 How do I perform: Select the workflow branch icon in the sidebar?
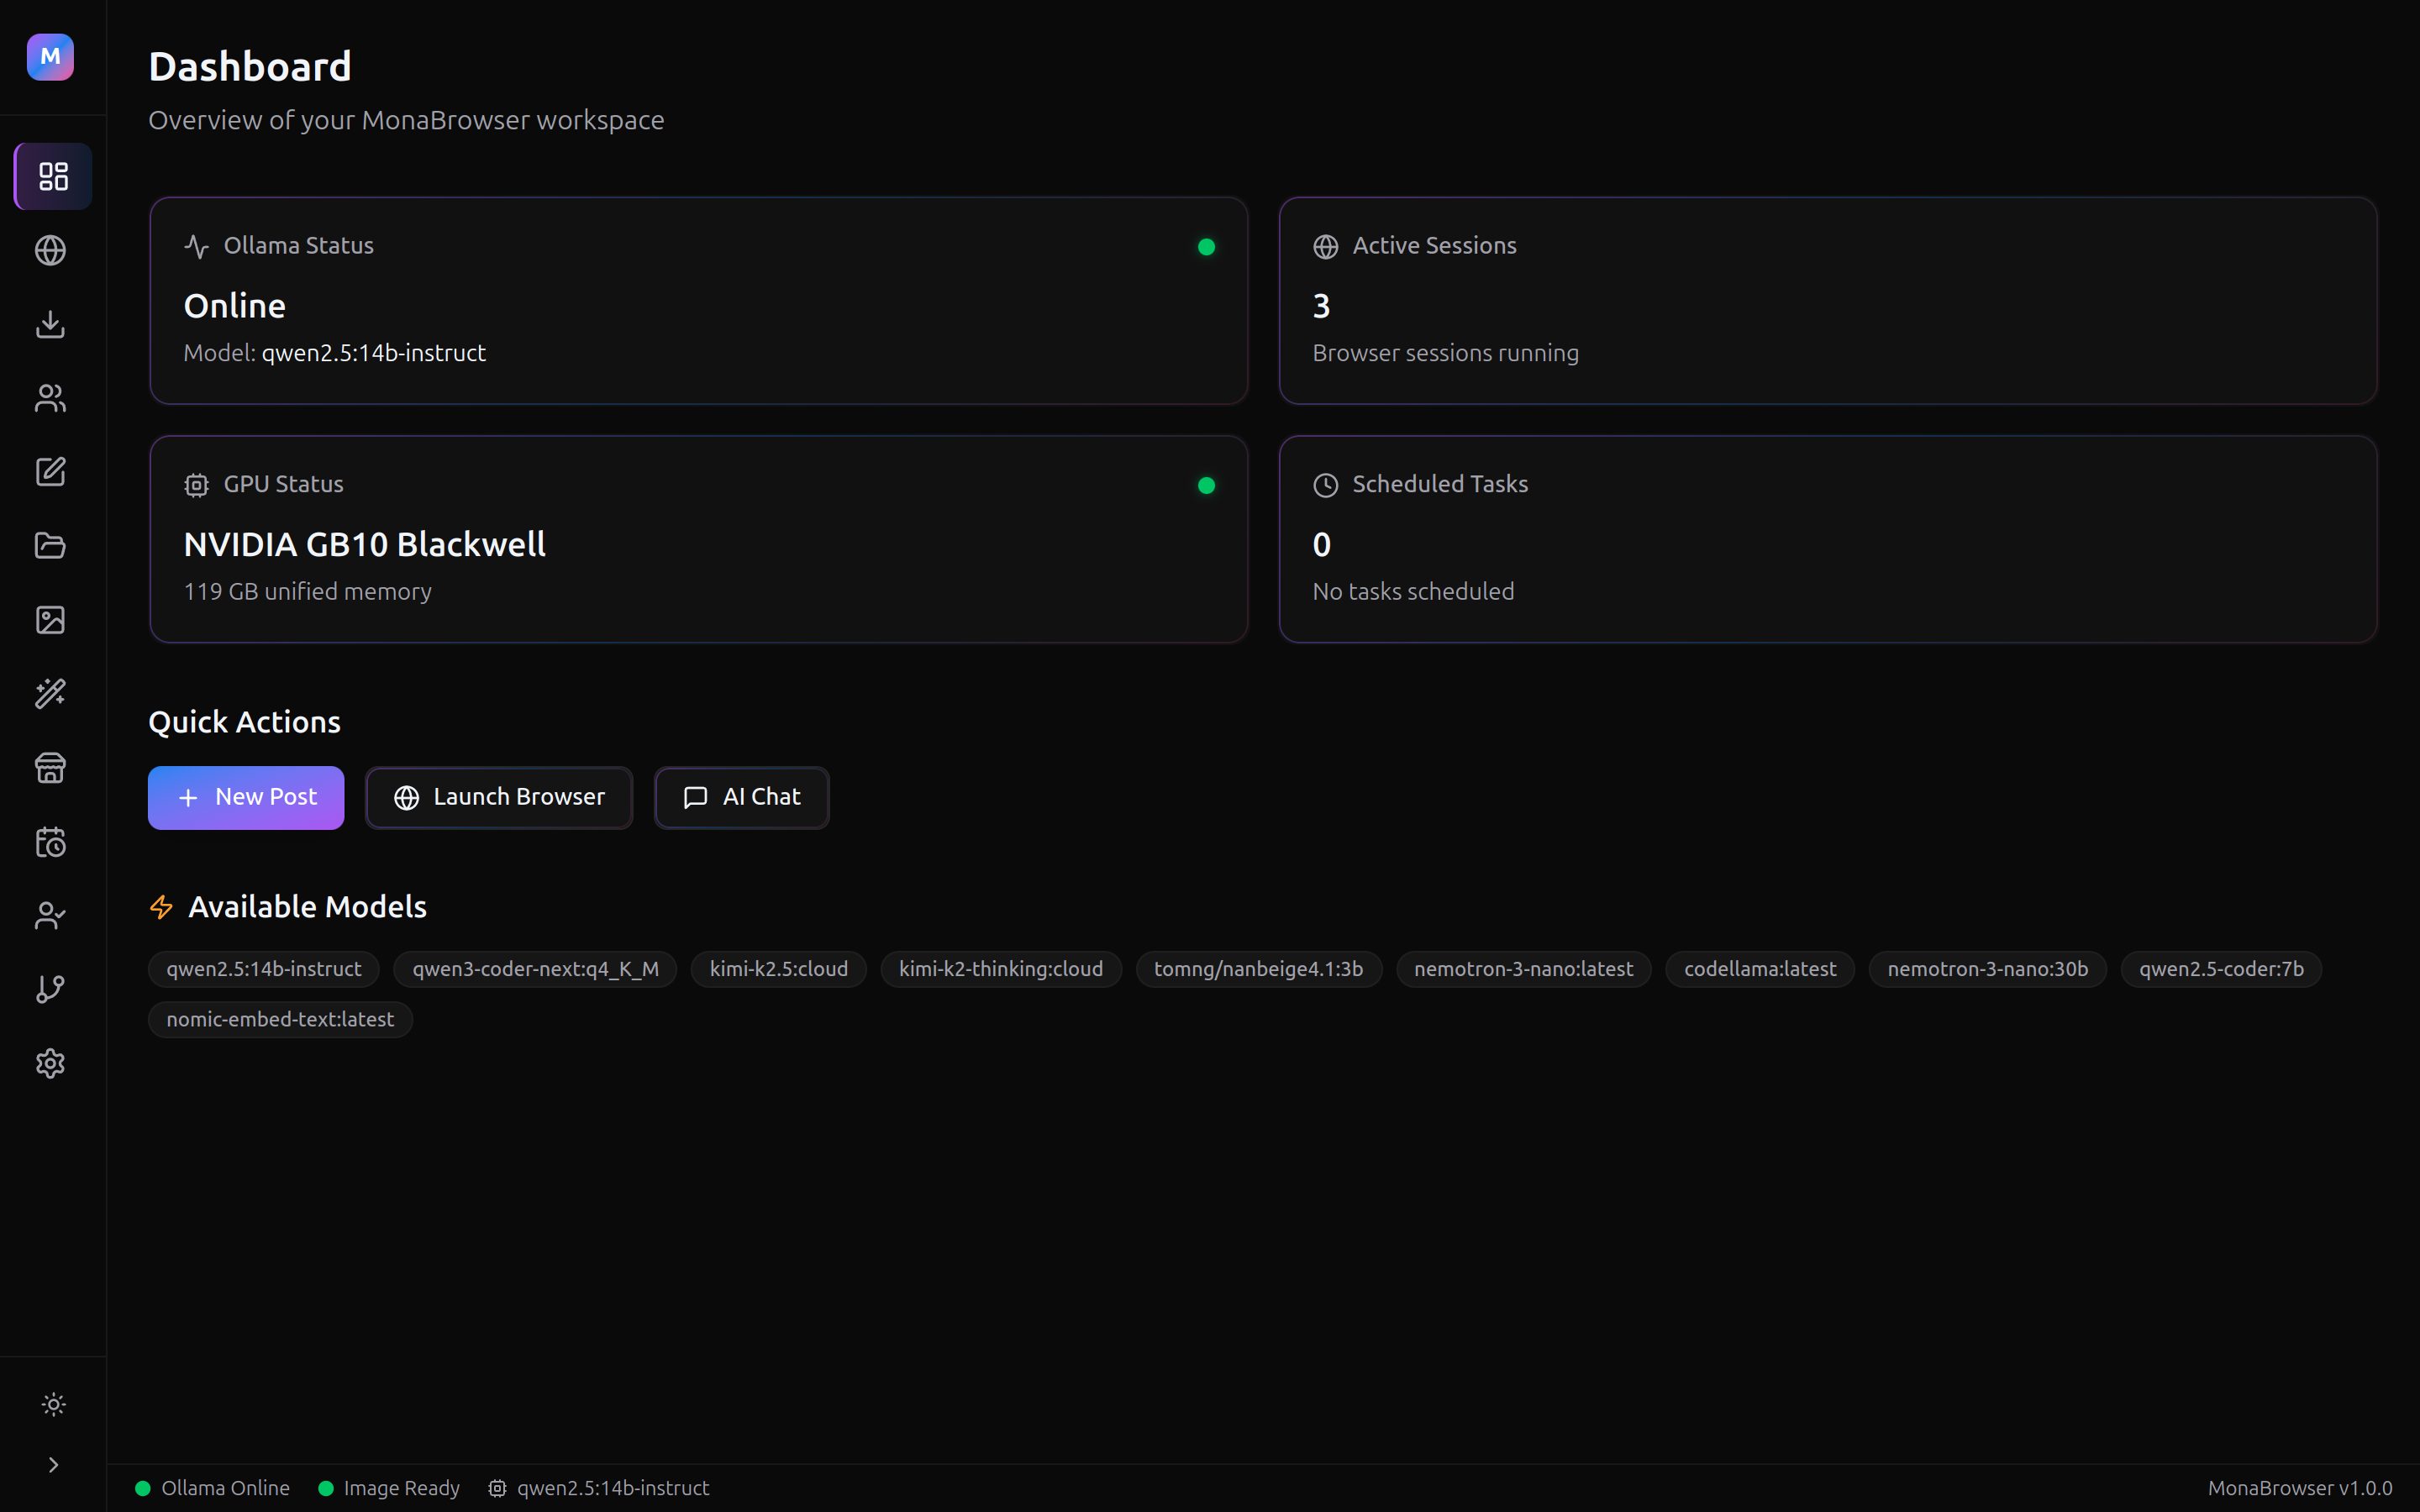(51, 989)
